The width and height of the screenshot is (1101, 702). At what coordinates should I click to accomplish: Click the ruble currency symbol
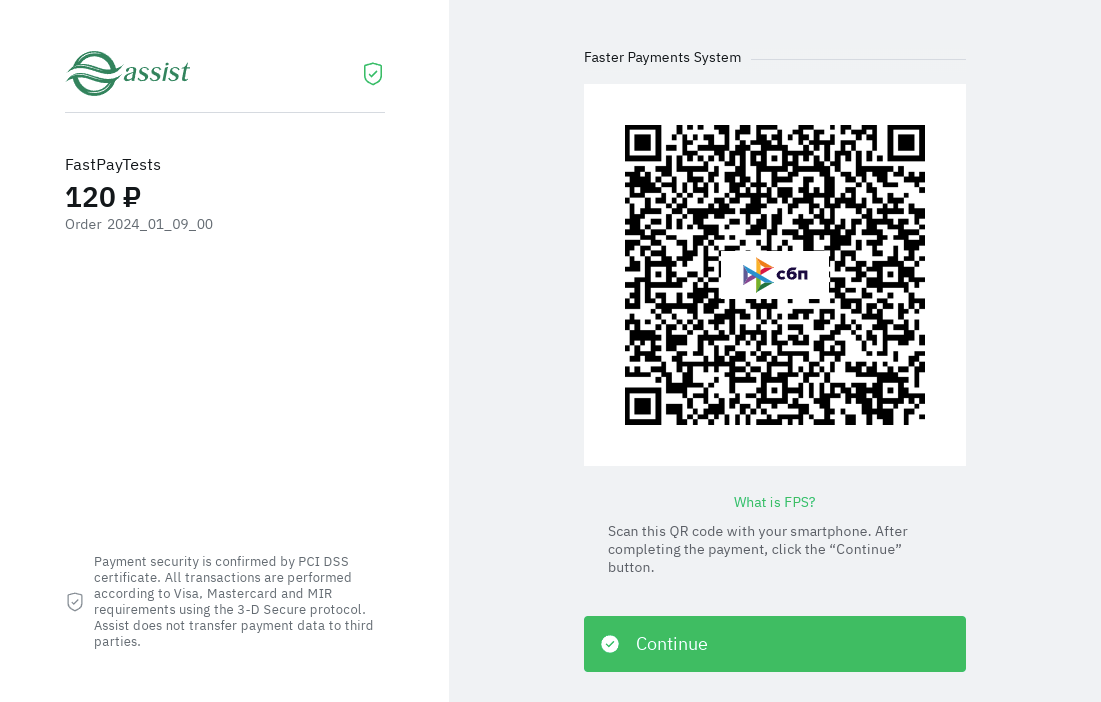pos(131,197)
